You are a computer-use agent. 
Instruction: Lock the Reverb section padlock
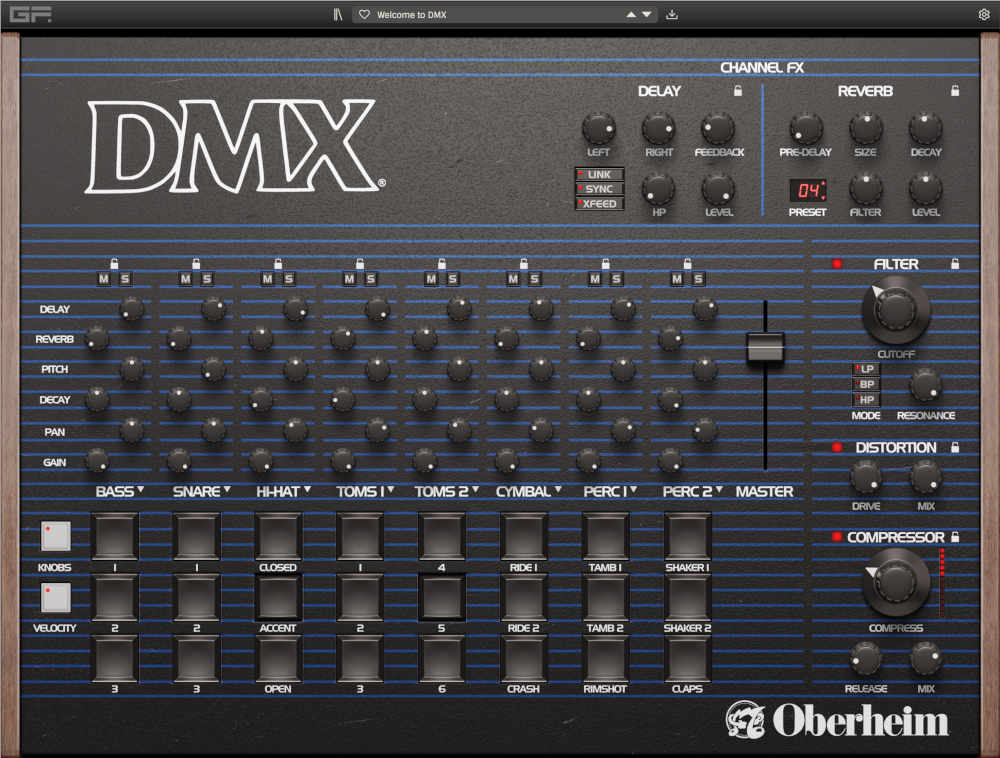pyautogui.click(x=953, y=91)
